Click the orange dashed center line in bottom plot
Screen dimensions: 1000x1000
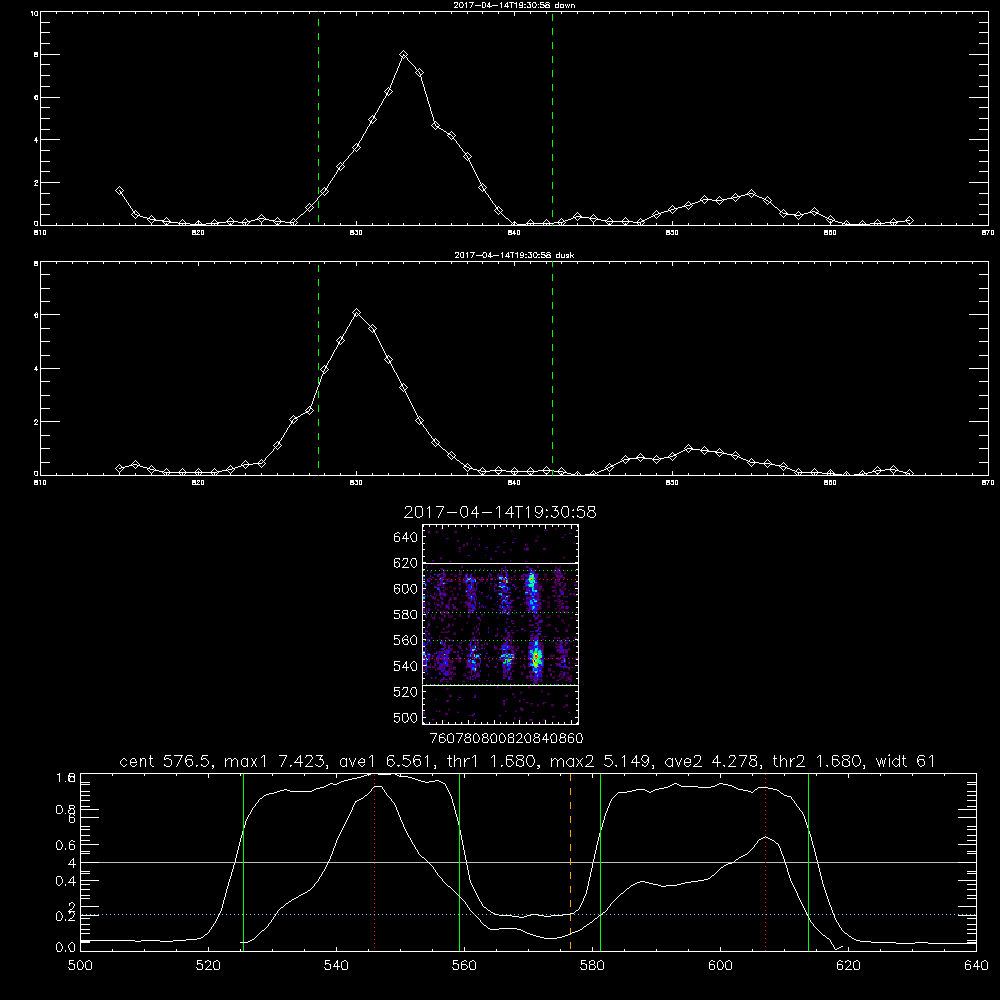[570, 862]
